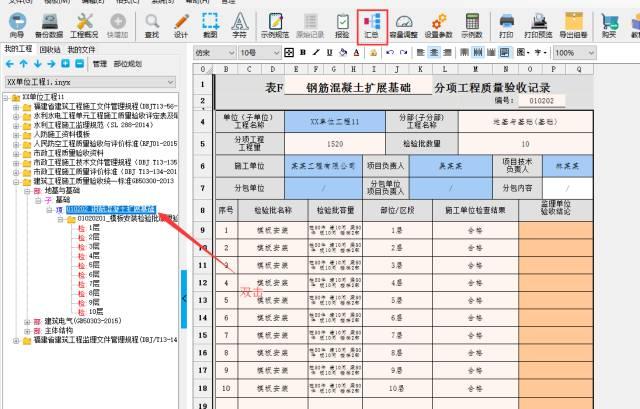Open the 图 image dropdown in format bar
Image resolution: width=640 pixels, height=409 pixels.
[523, 53]
